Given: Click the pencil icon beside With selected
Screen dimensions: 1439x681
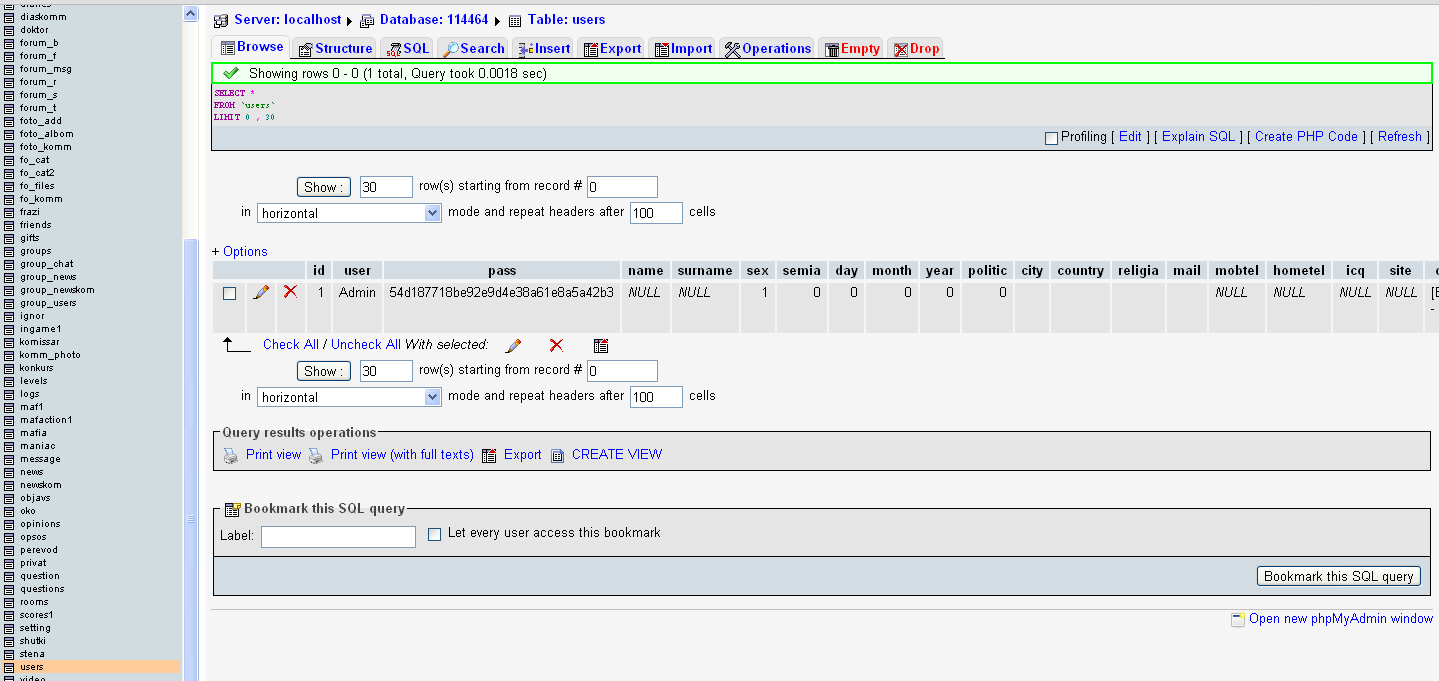Looking at the screenshot, I should [513, 346].
